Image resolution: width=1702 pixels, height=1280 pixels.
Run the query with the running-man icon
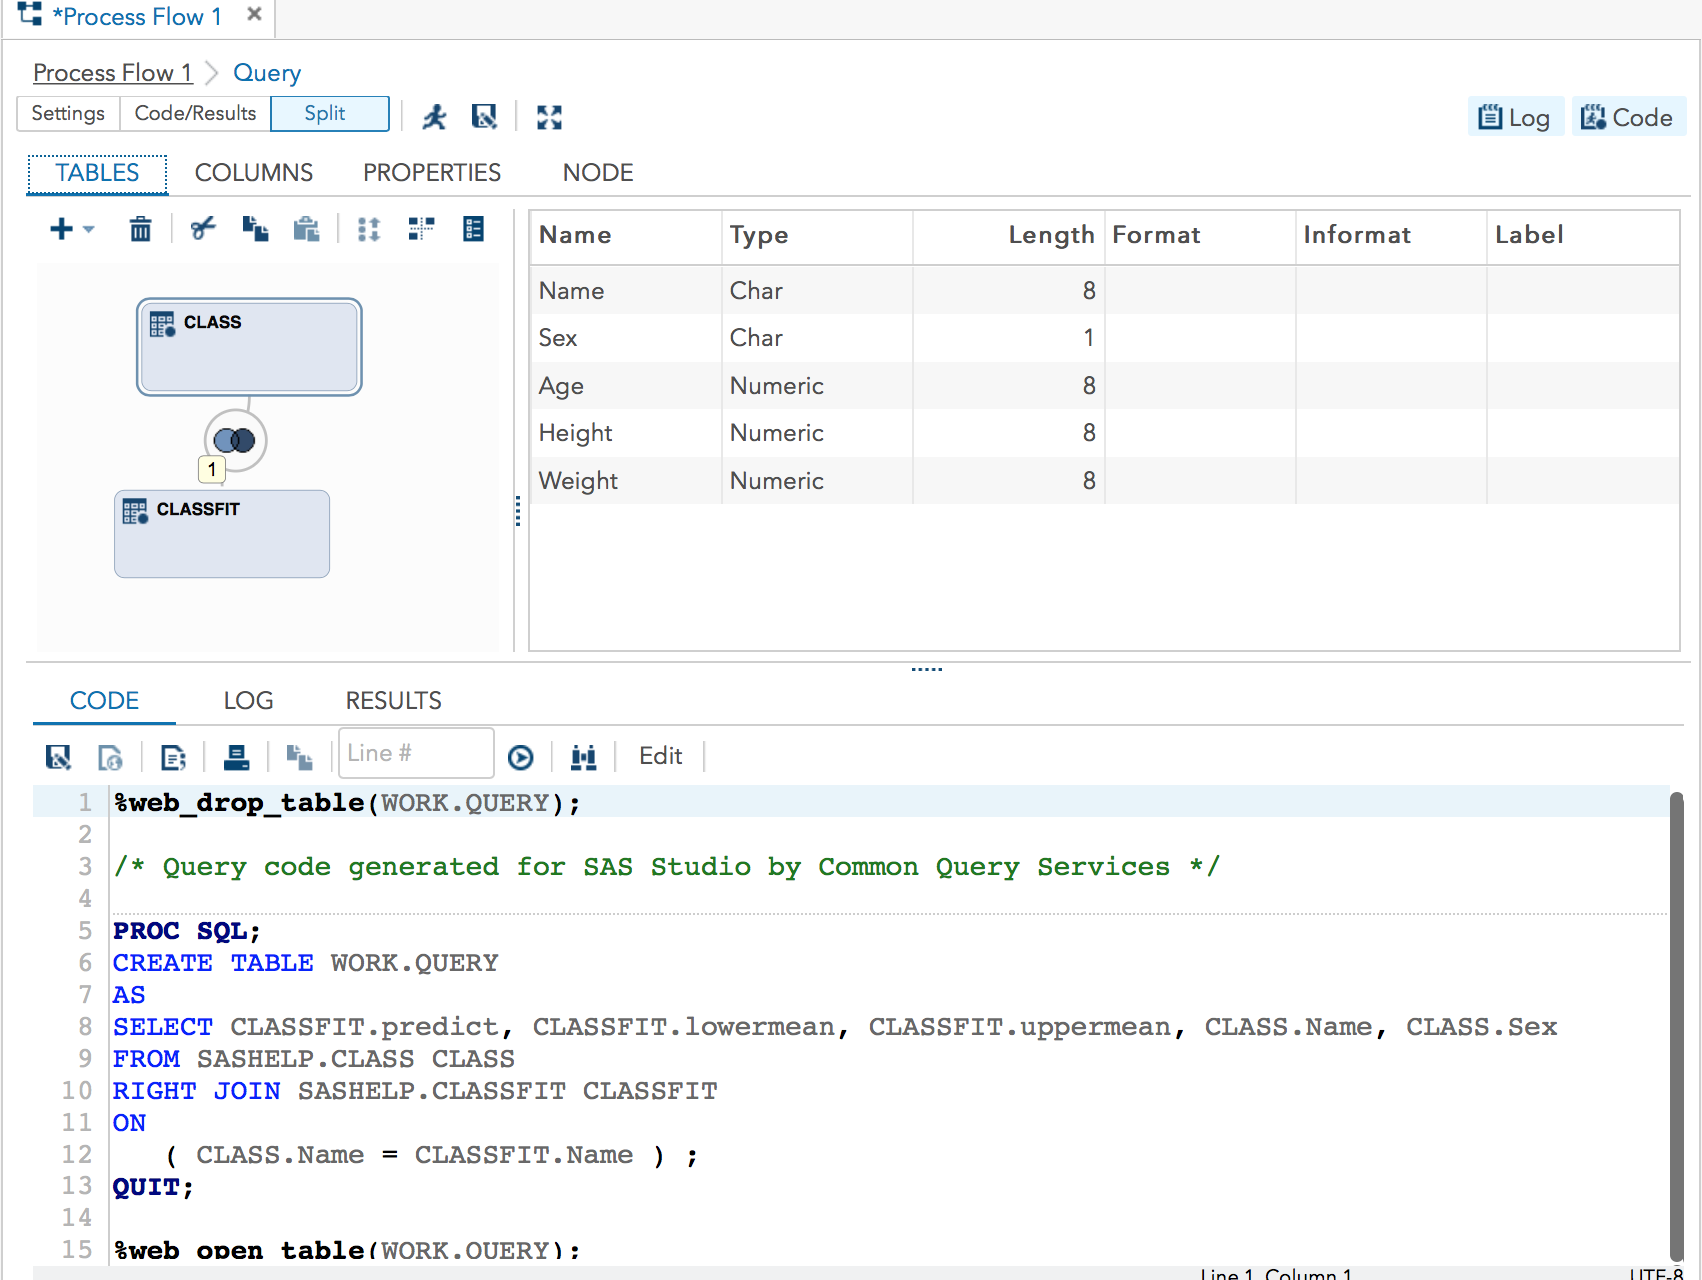point(434,117)
